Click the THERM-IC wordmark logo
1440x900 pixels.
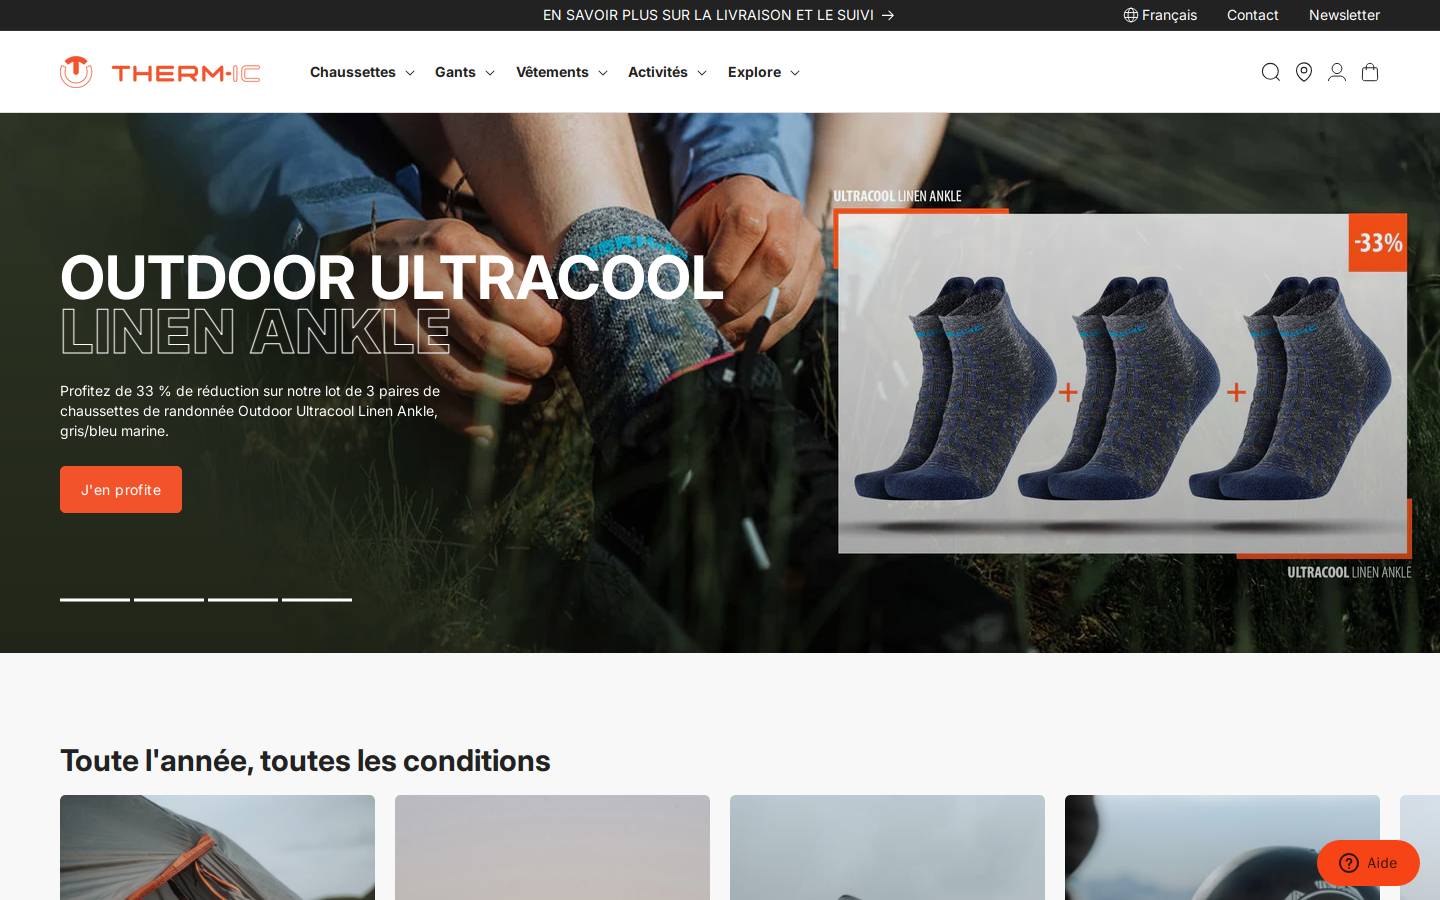(x=186, y=73)
